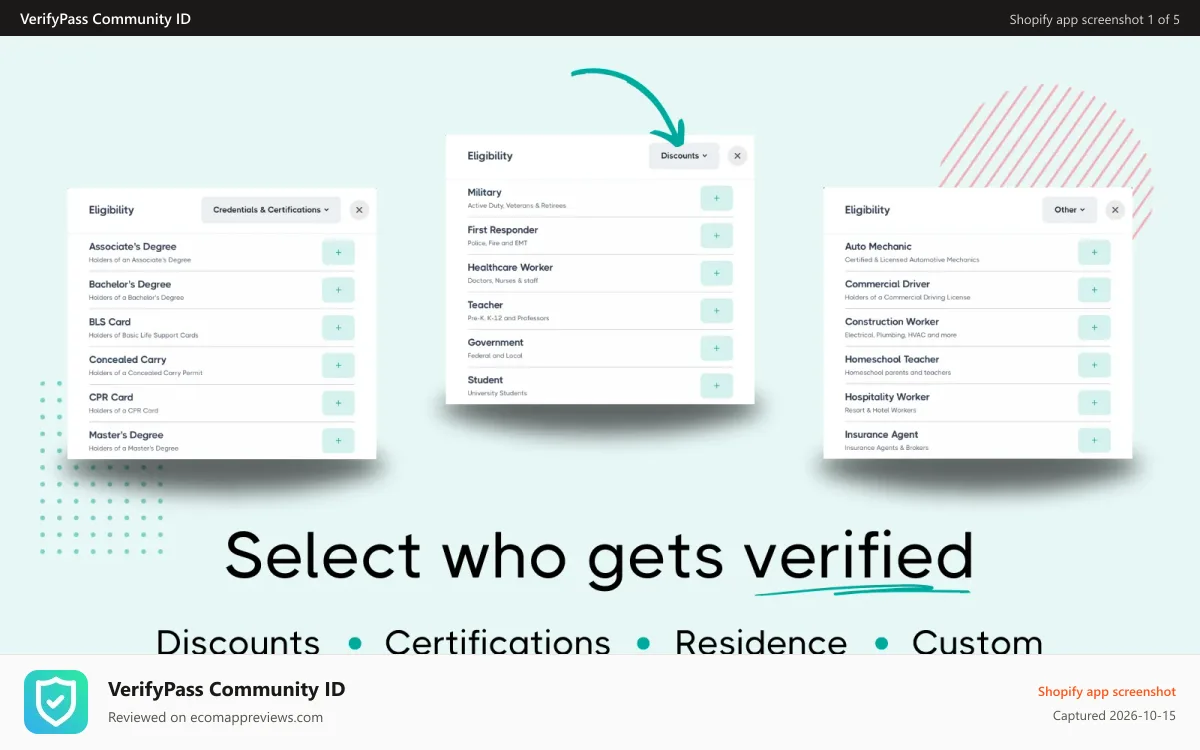Click the Associate's Degree row label
Image resolution: width=1200 pixels, height=750 pixels.
coord(132,247)
